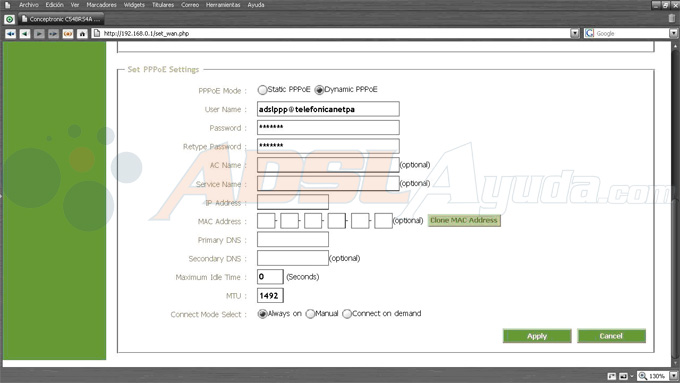The image size is (680, 383).
Task: Switch to the Conceptronic C54BRS4A tab
Action: pos(61,19)
